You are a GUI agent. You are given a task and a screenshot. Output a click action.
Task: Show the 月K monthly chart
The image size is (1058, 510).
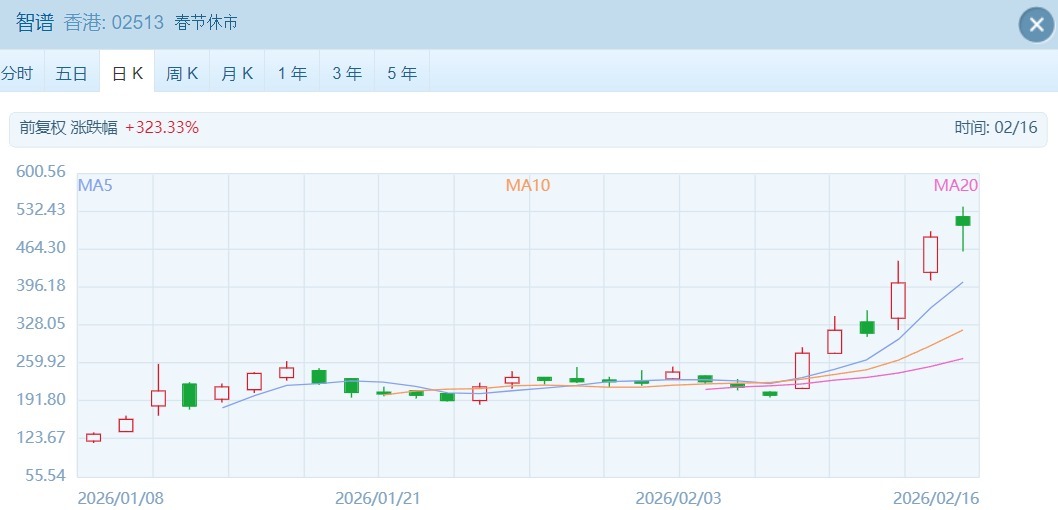237,73
